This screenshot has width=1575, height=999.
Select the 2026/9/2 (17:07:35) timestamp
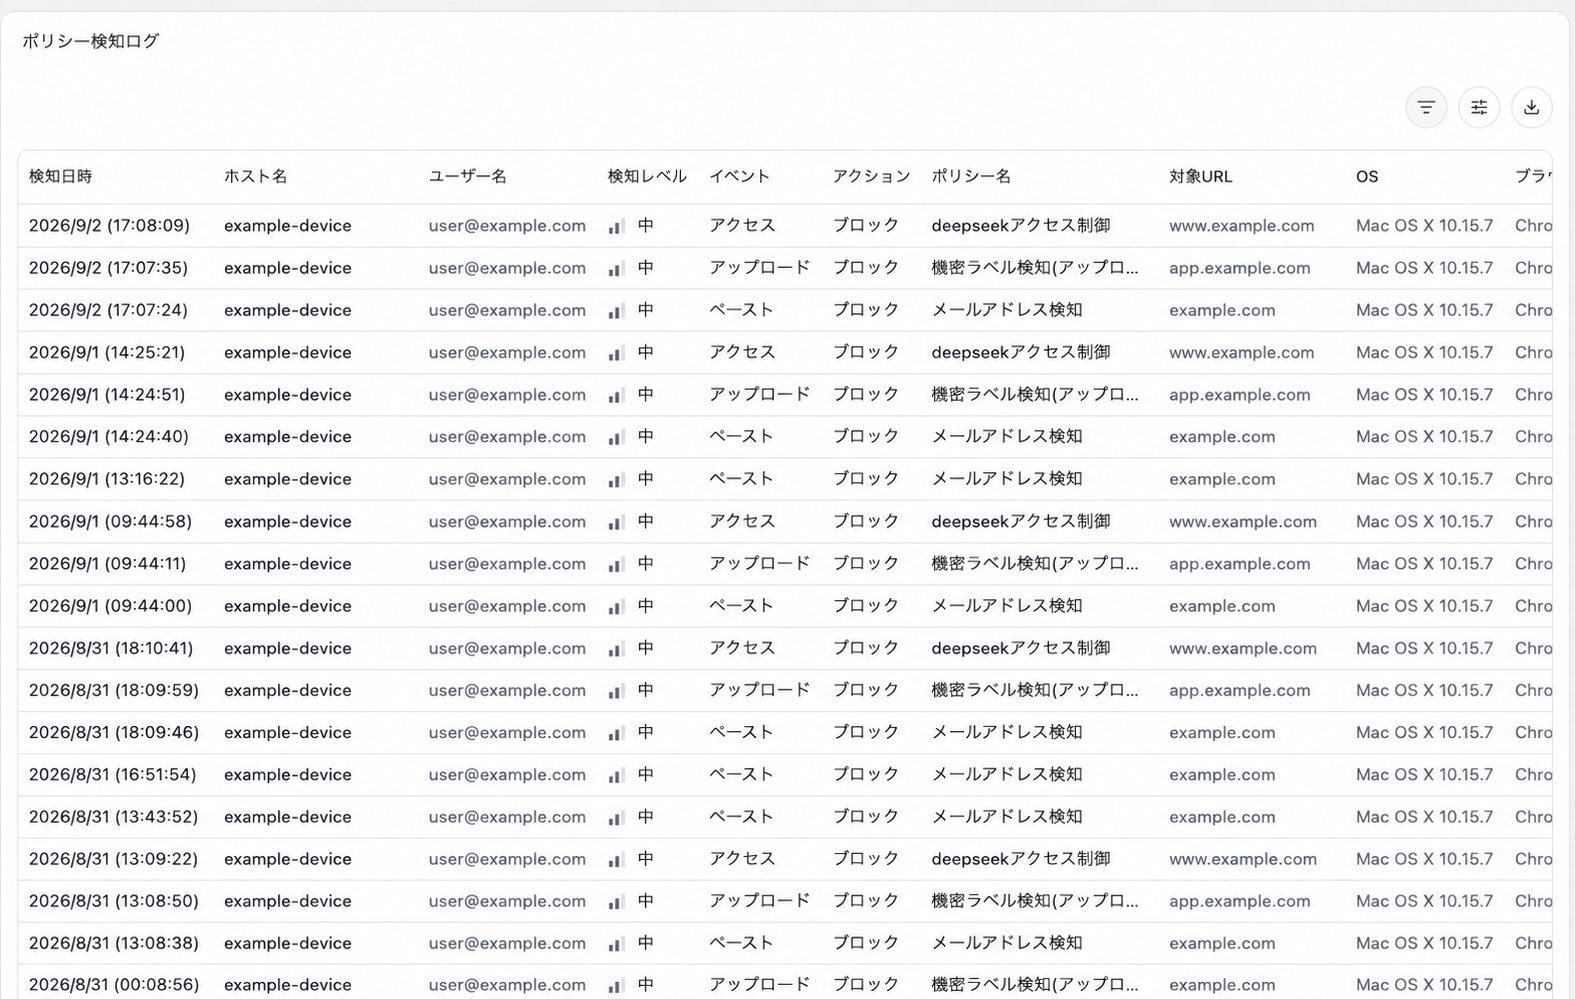coord(108,268)
